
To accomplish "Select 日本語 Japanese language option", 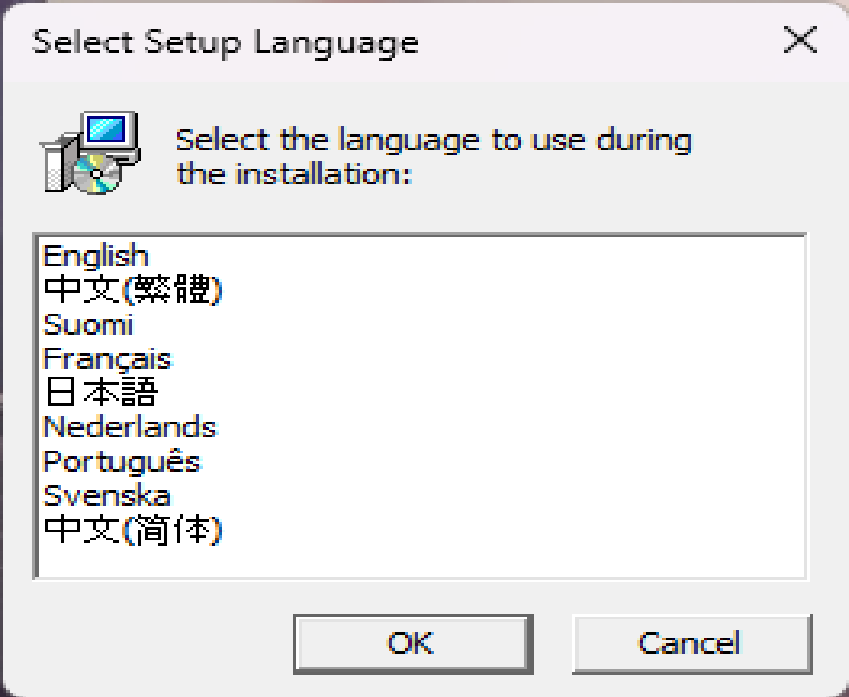I will pyautogui.click(x=100, y=392).
